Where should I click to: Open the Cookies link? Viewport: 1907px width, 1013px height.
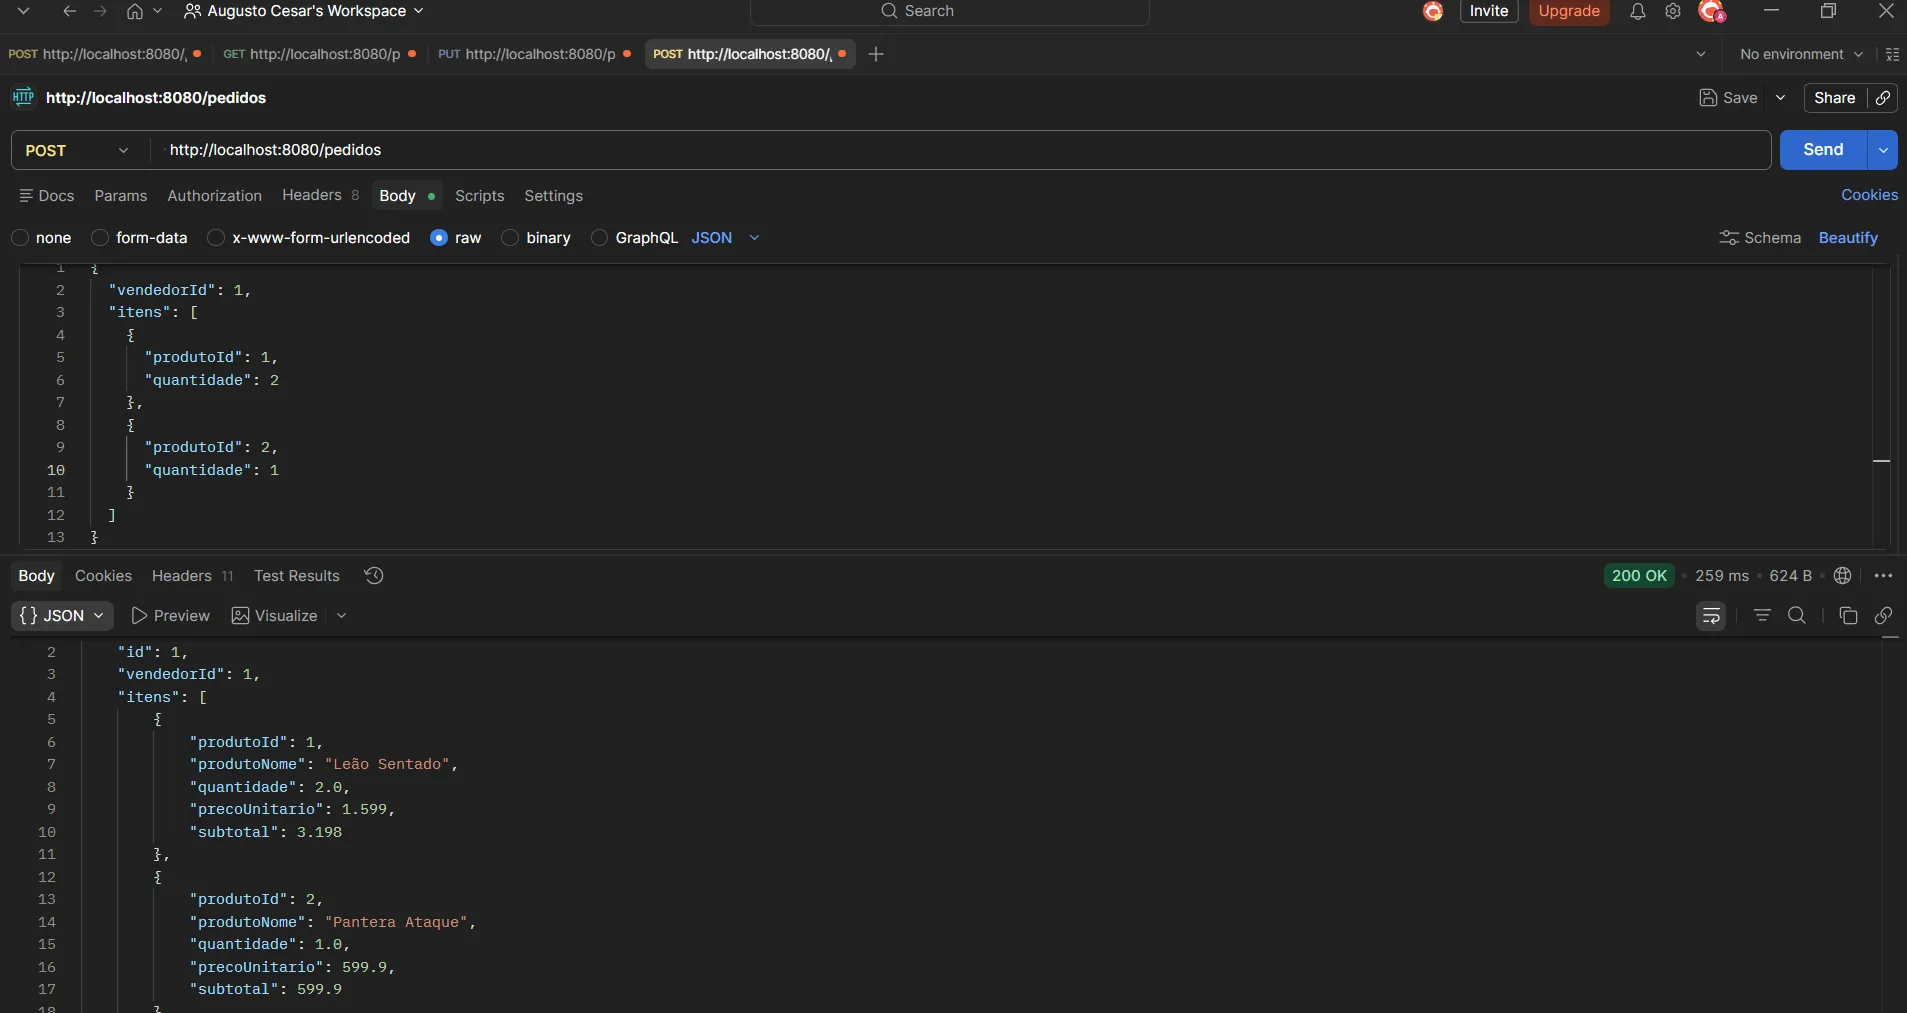(1869, 195)
